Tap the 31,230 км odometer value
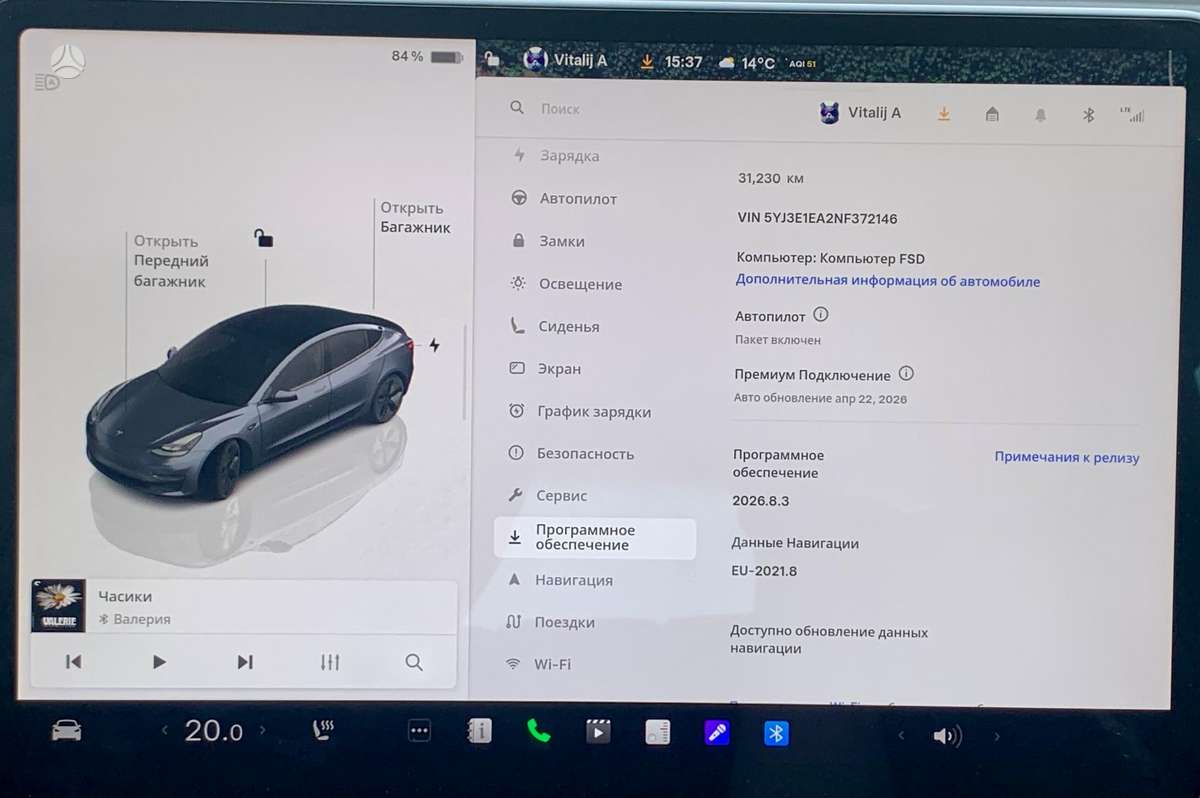The image size is (1200, 798). coord(771,178)
